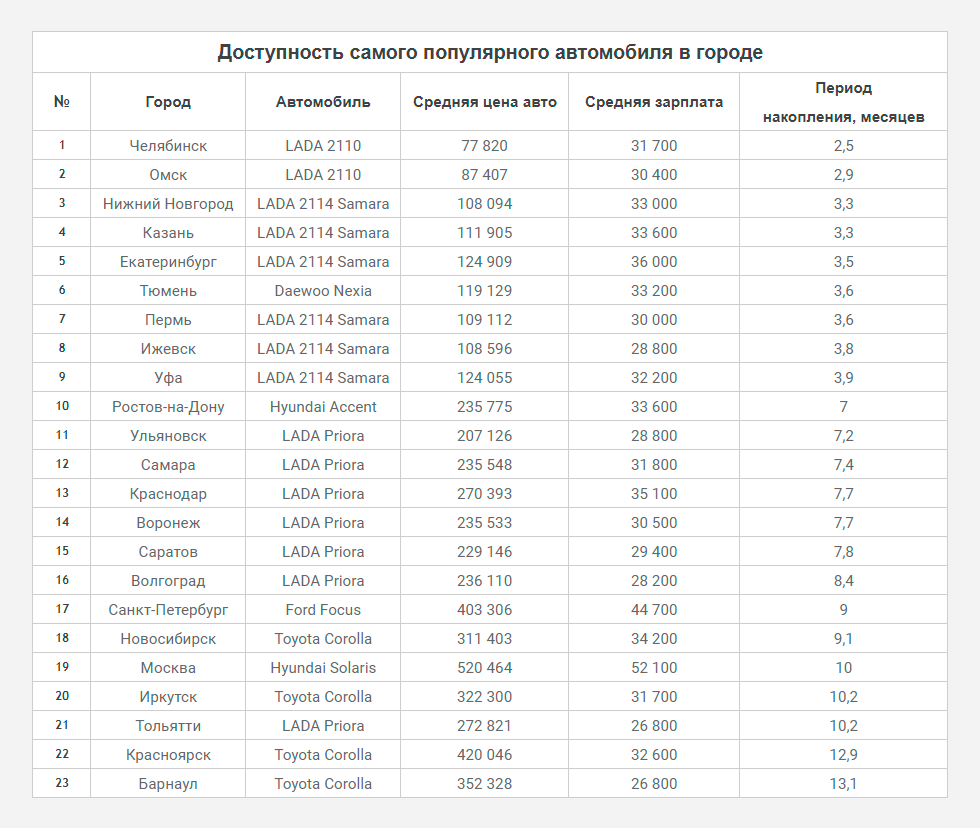Image resolution: width=980 pixels, height=828 pixels.
Task: Click the row number '10'
Action: pyautogui.click(x=62, y=406)
